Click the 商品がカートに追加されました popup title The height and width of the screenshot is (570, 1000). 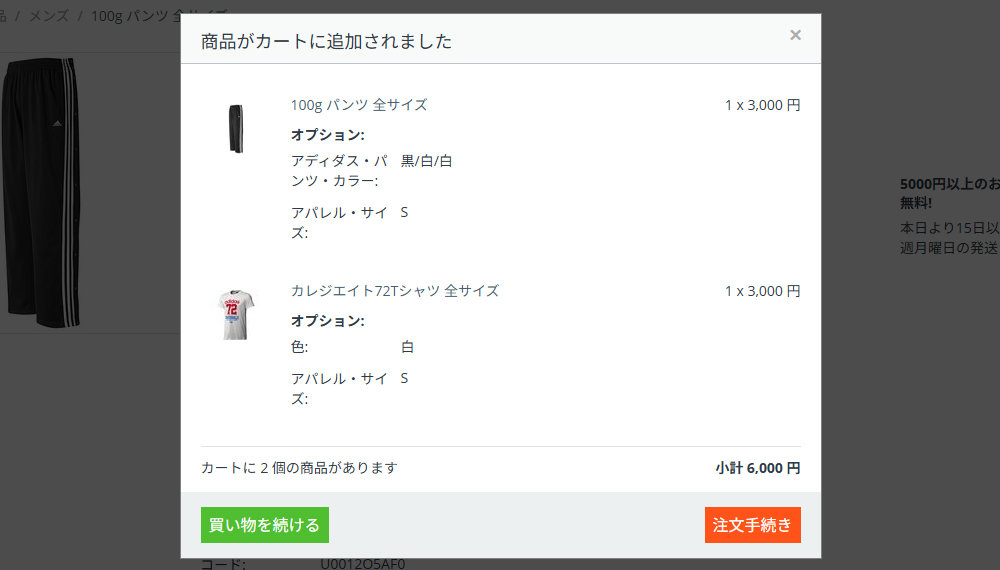(x=326, y=41)
